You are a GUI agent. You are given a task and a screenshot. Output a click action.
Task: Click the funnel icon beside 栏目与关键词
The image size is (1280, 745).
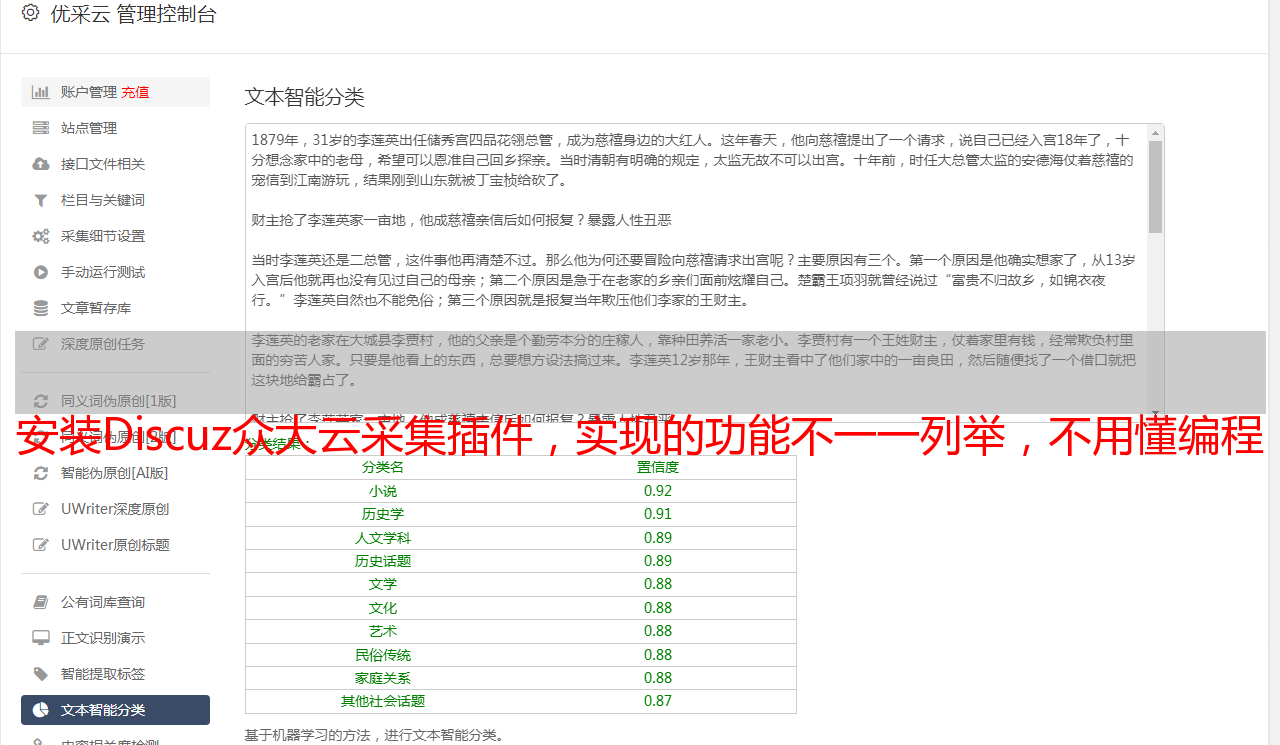point(41,200)
